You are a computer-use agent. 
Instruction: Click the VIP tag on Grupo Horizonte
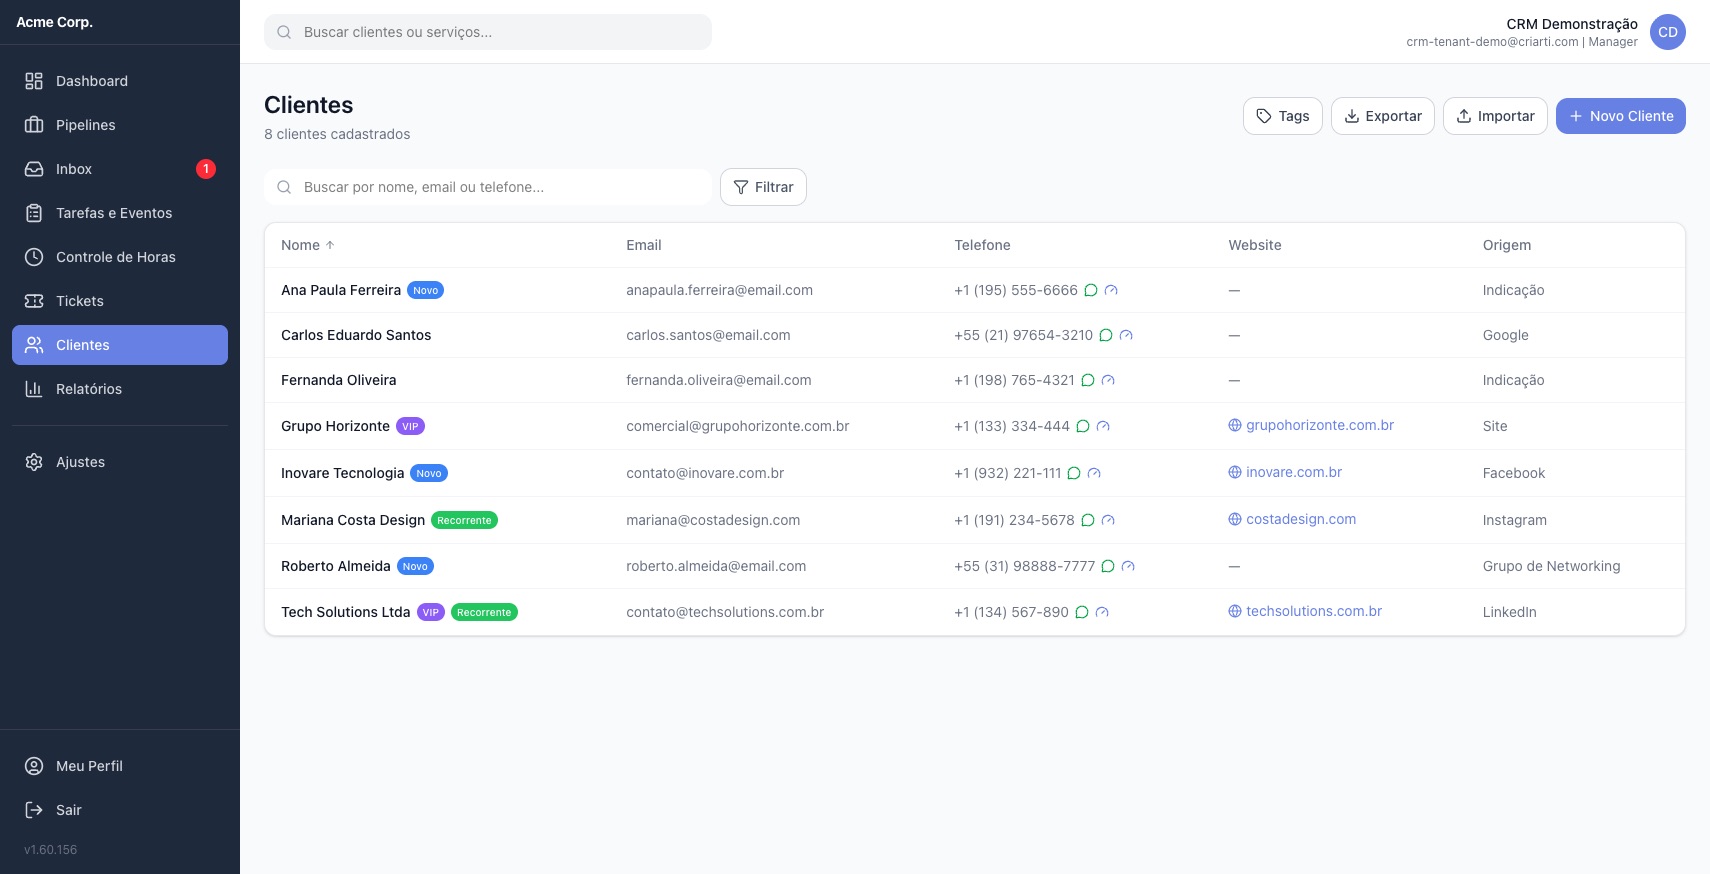coord(410,426)
